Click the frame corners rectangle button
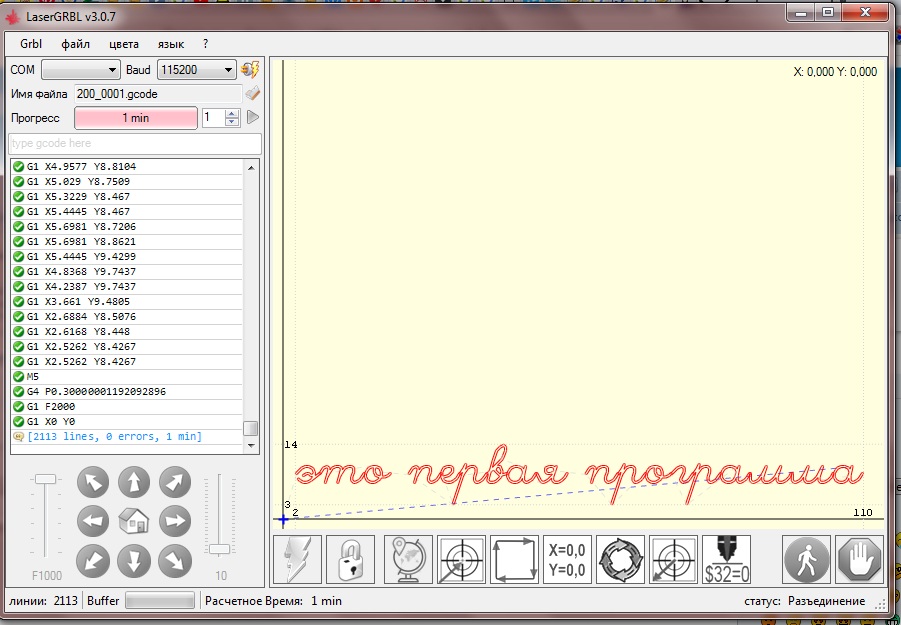901x625 pixels. (x=514, y=560)
